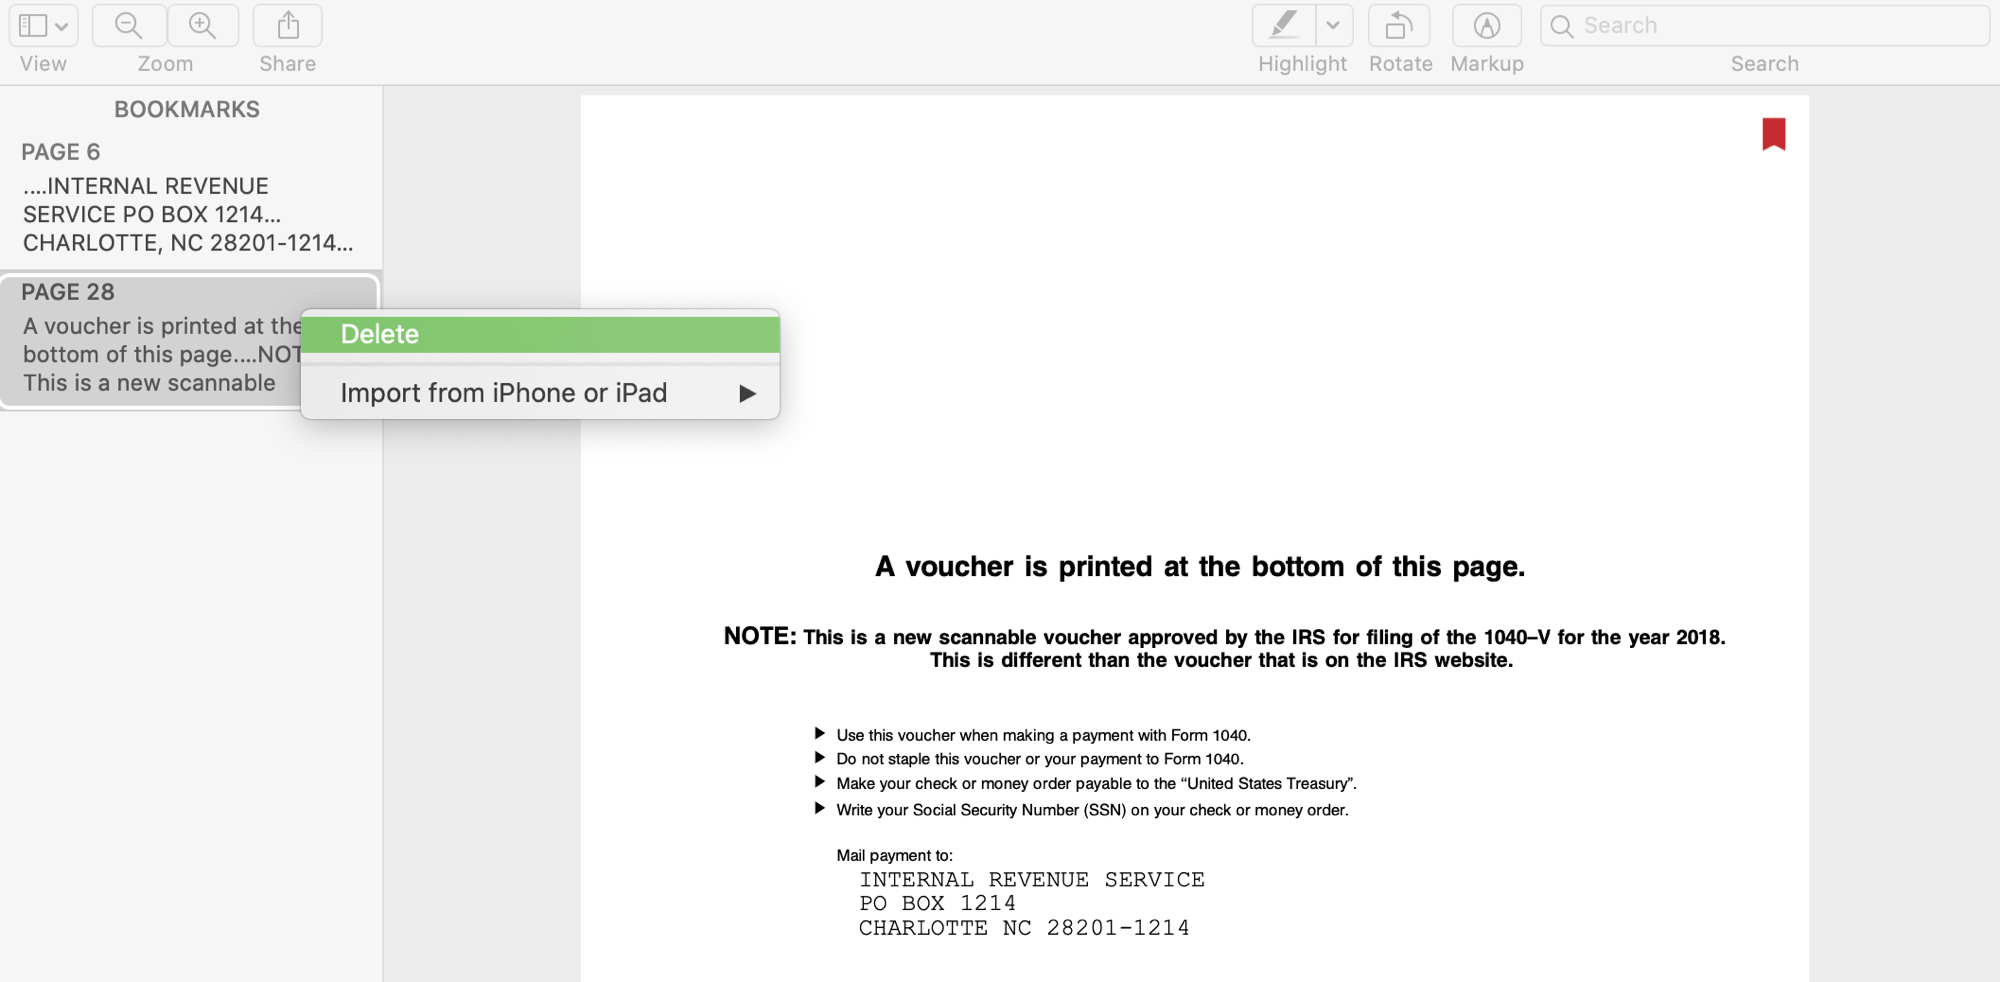Click the NOTE: paragraph in document
2000x982 pixels.
[1224, 647]
